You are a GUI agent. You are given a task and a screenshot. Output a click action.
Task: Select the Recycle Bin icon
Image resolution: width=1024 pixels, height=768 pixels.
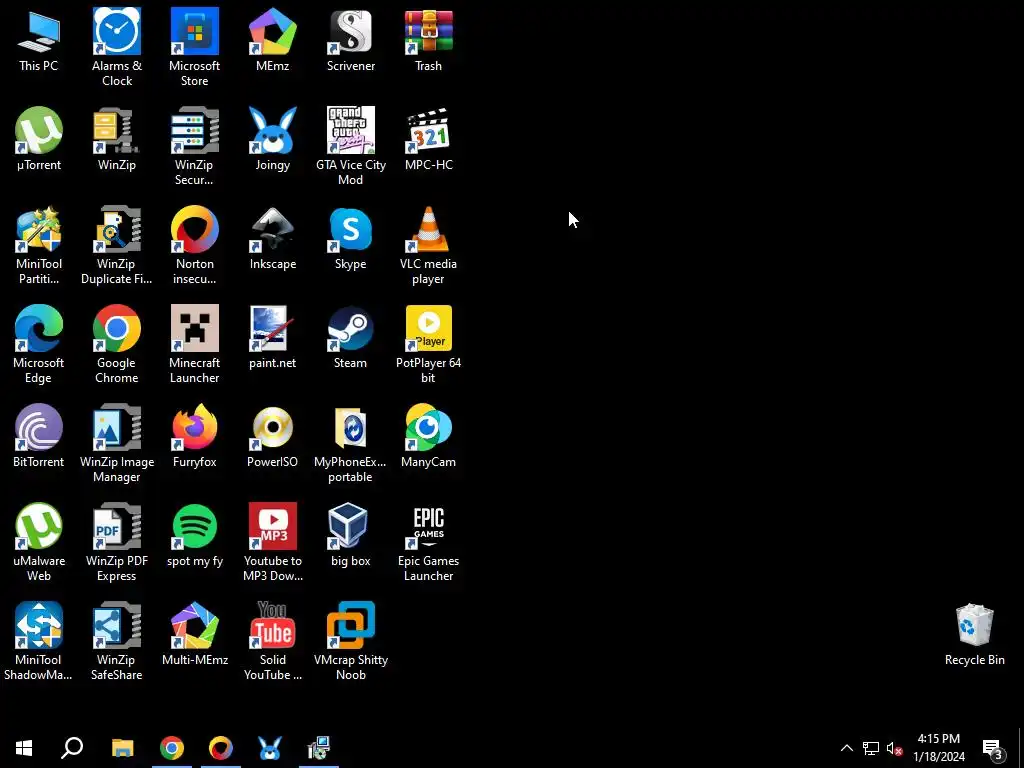point(974,634)
